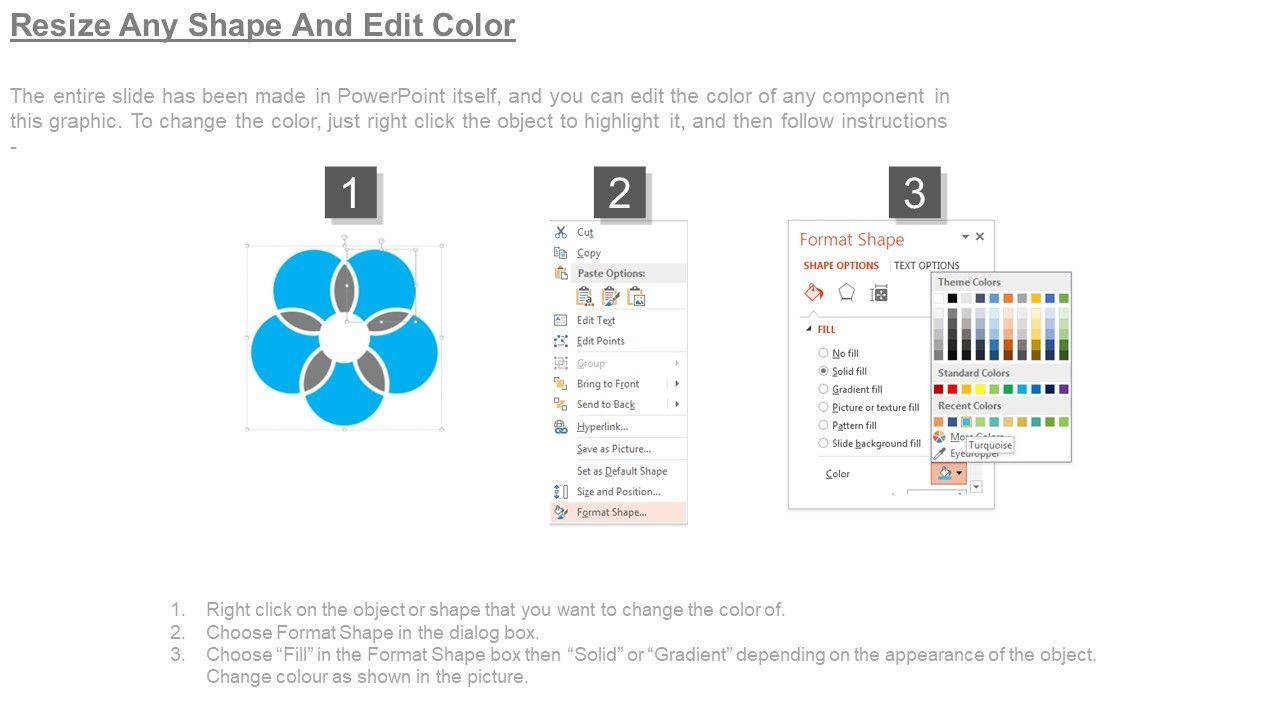Pick the Eyedropper tool
The image size is (1280, 720).
coord(940,453)
